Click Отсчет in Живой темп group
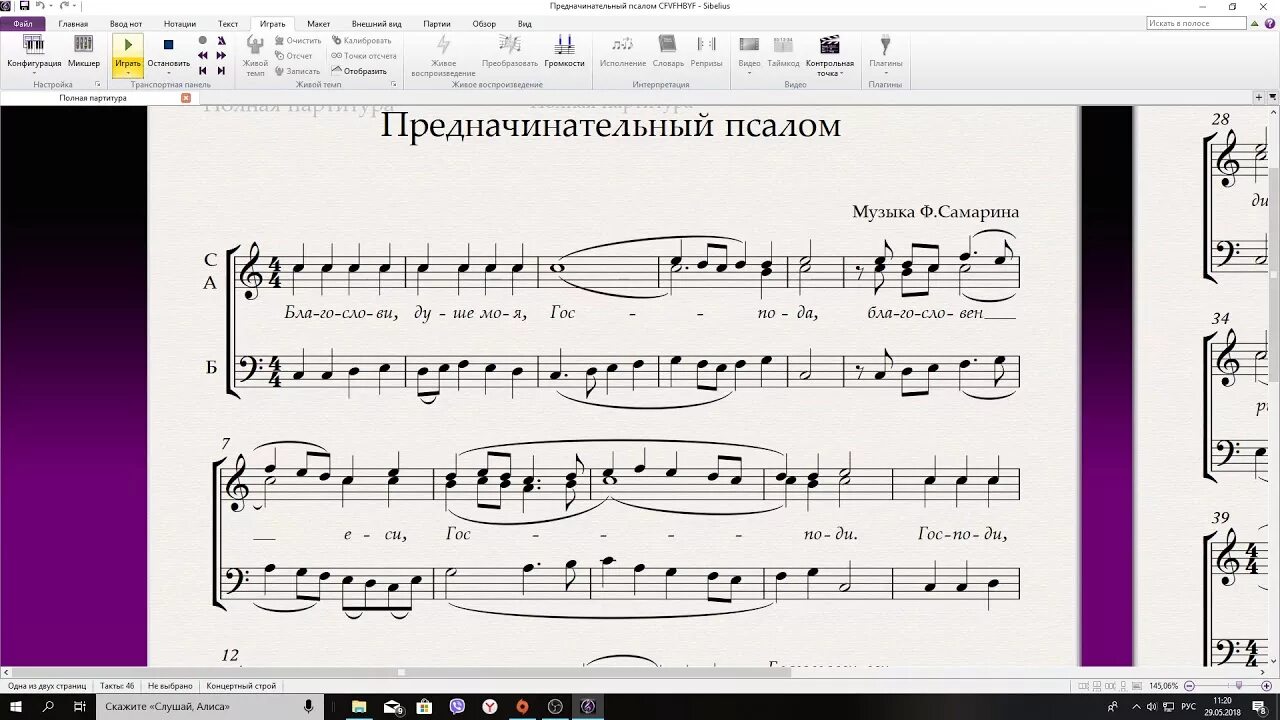Viewport: 1280px width, 720px height. pos(293,56)
